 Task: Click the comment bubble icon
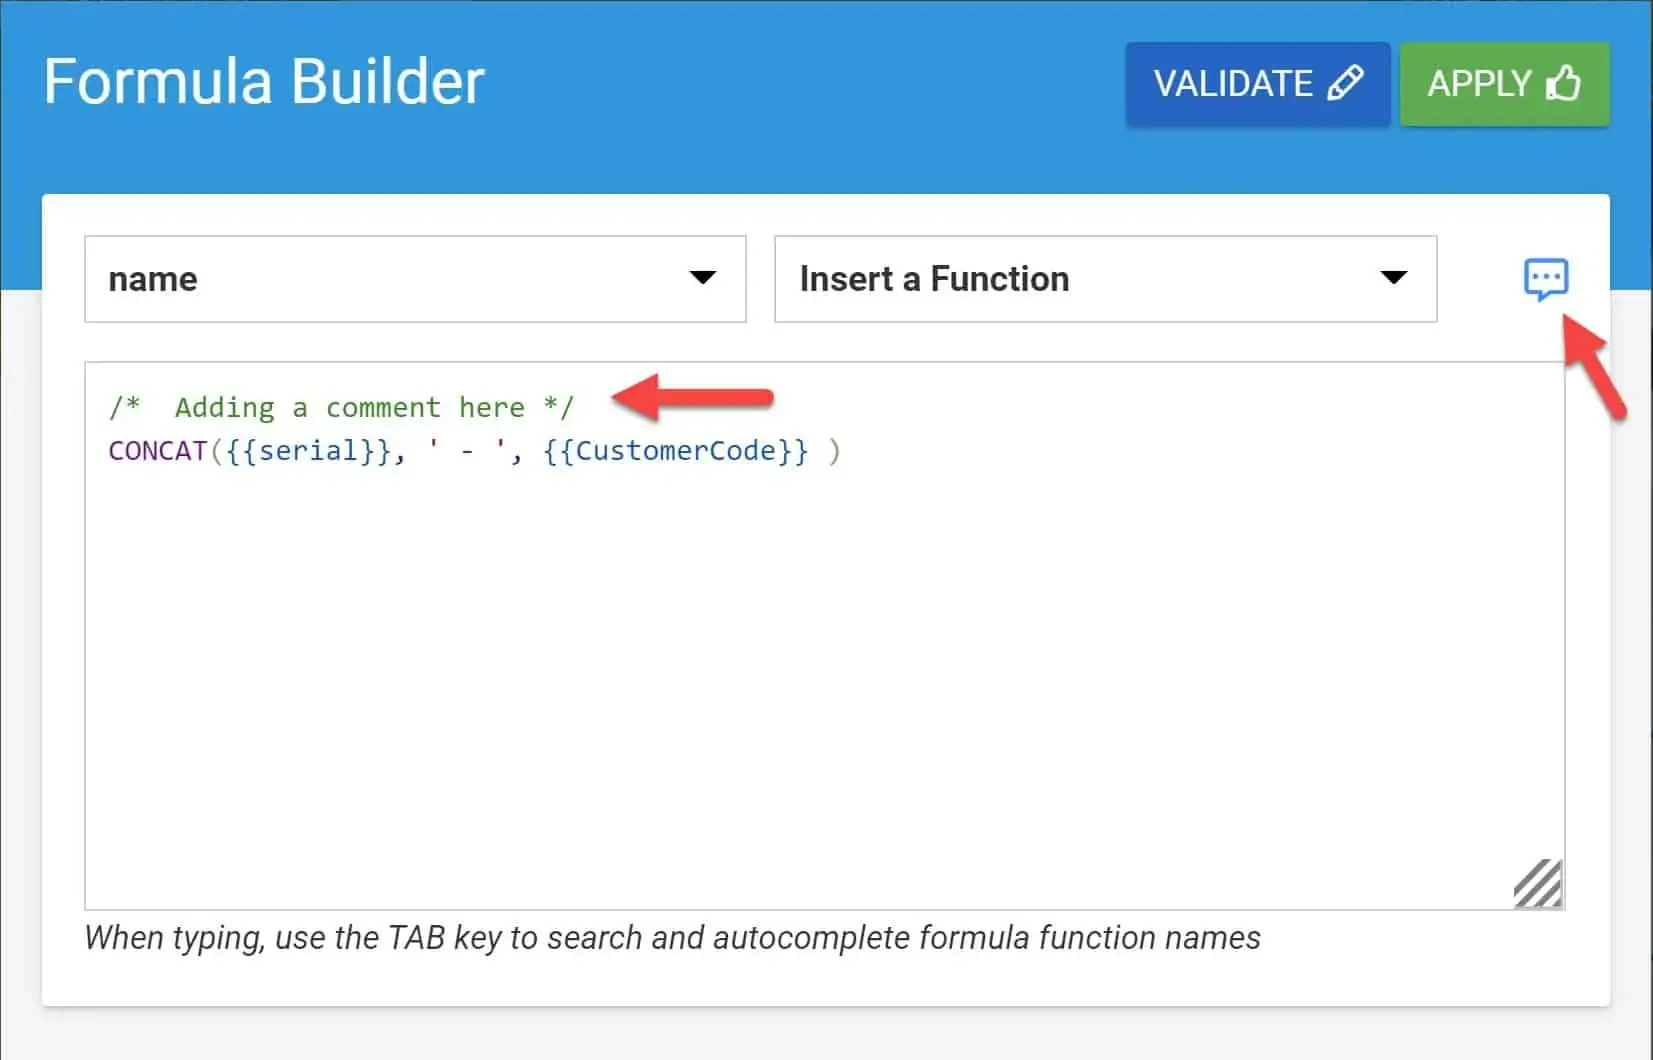[x=1545, y=279]
